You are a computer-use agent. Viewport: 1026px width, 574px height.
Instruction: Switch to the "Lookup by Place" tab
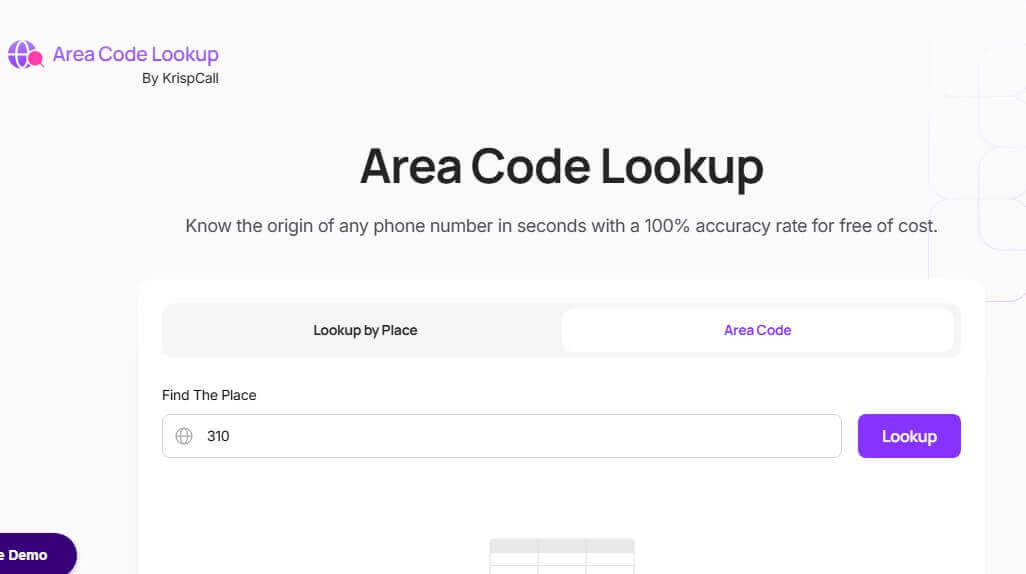tap(365, 330)
